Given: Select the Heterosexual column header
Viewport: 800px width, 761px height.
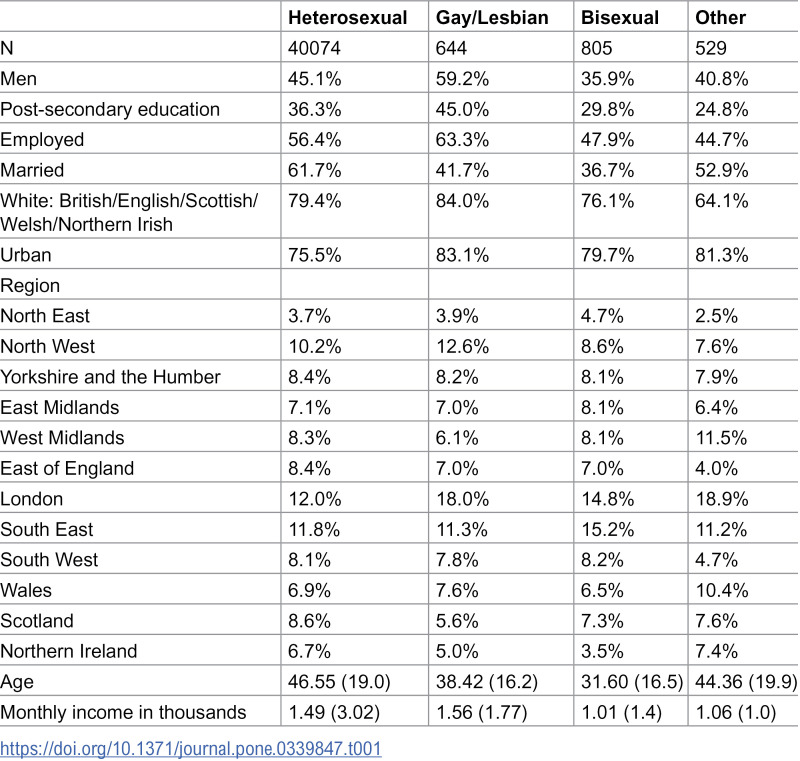Looking at the screenshot, I should coord(347,18).
